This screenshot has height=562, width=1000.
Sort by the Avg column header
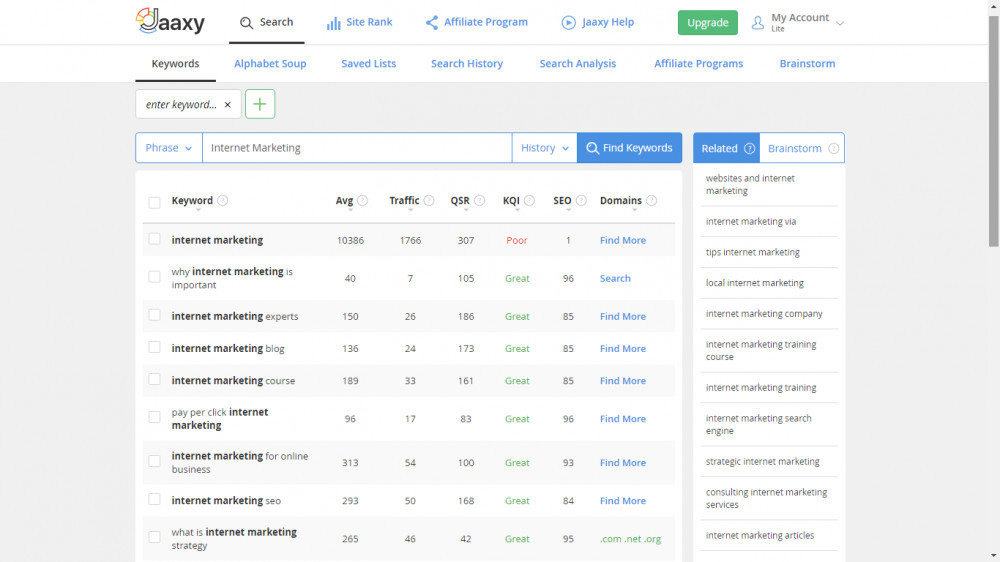click(x=344, y=200)
